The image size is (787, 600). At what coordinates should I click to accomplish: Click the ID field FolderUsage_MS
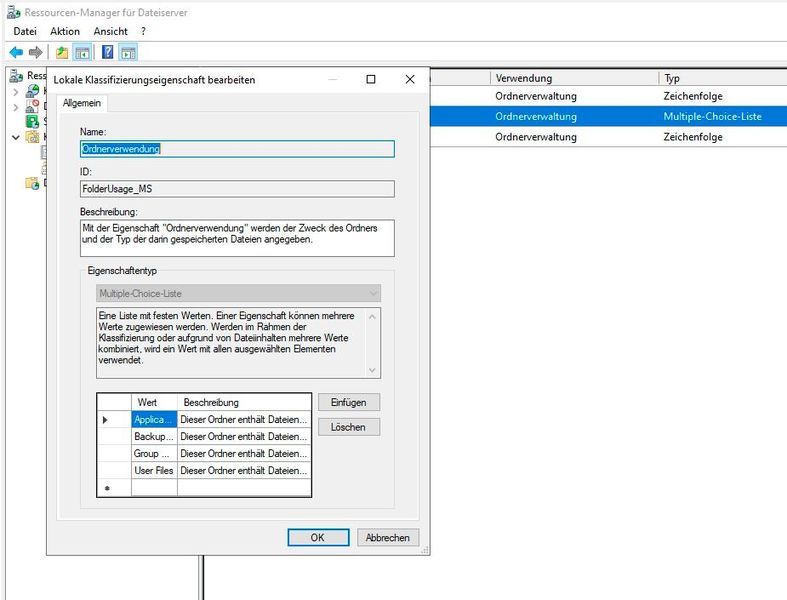tap(237, 189)
